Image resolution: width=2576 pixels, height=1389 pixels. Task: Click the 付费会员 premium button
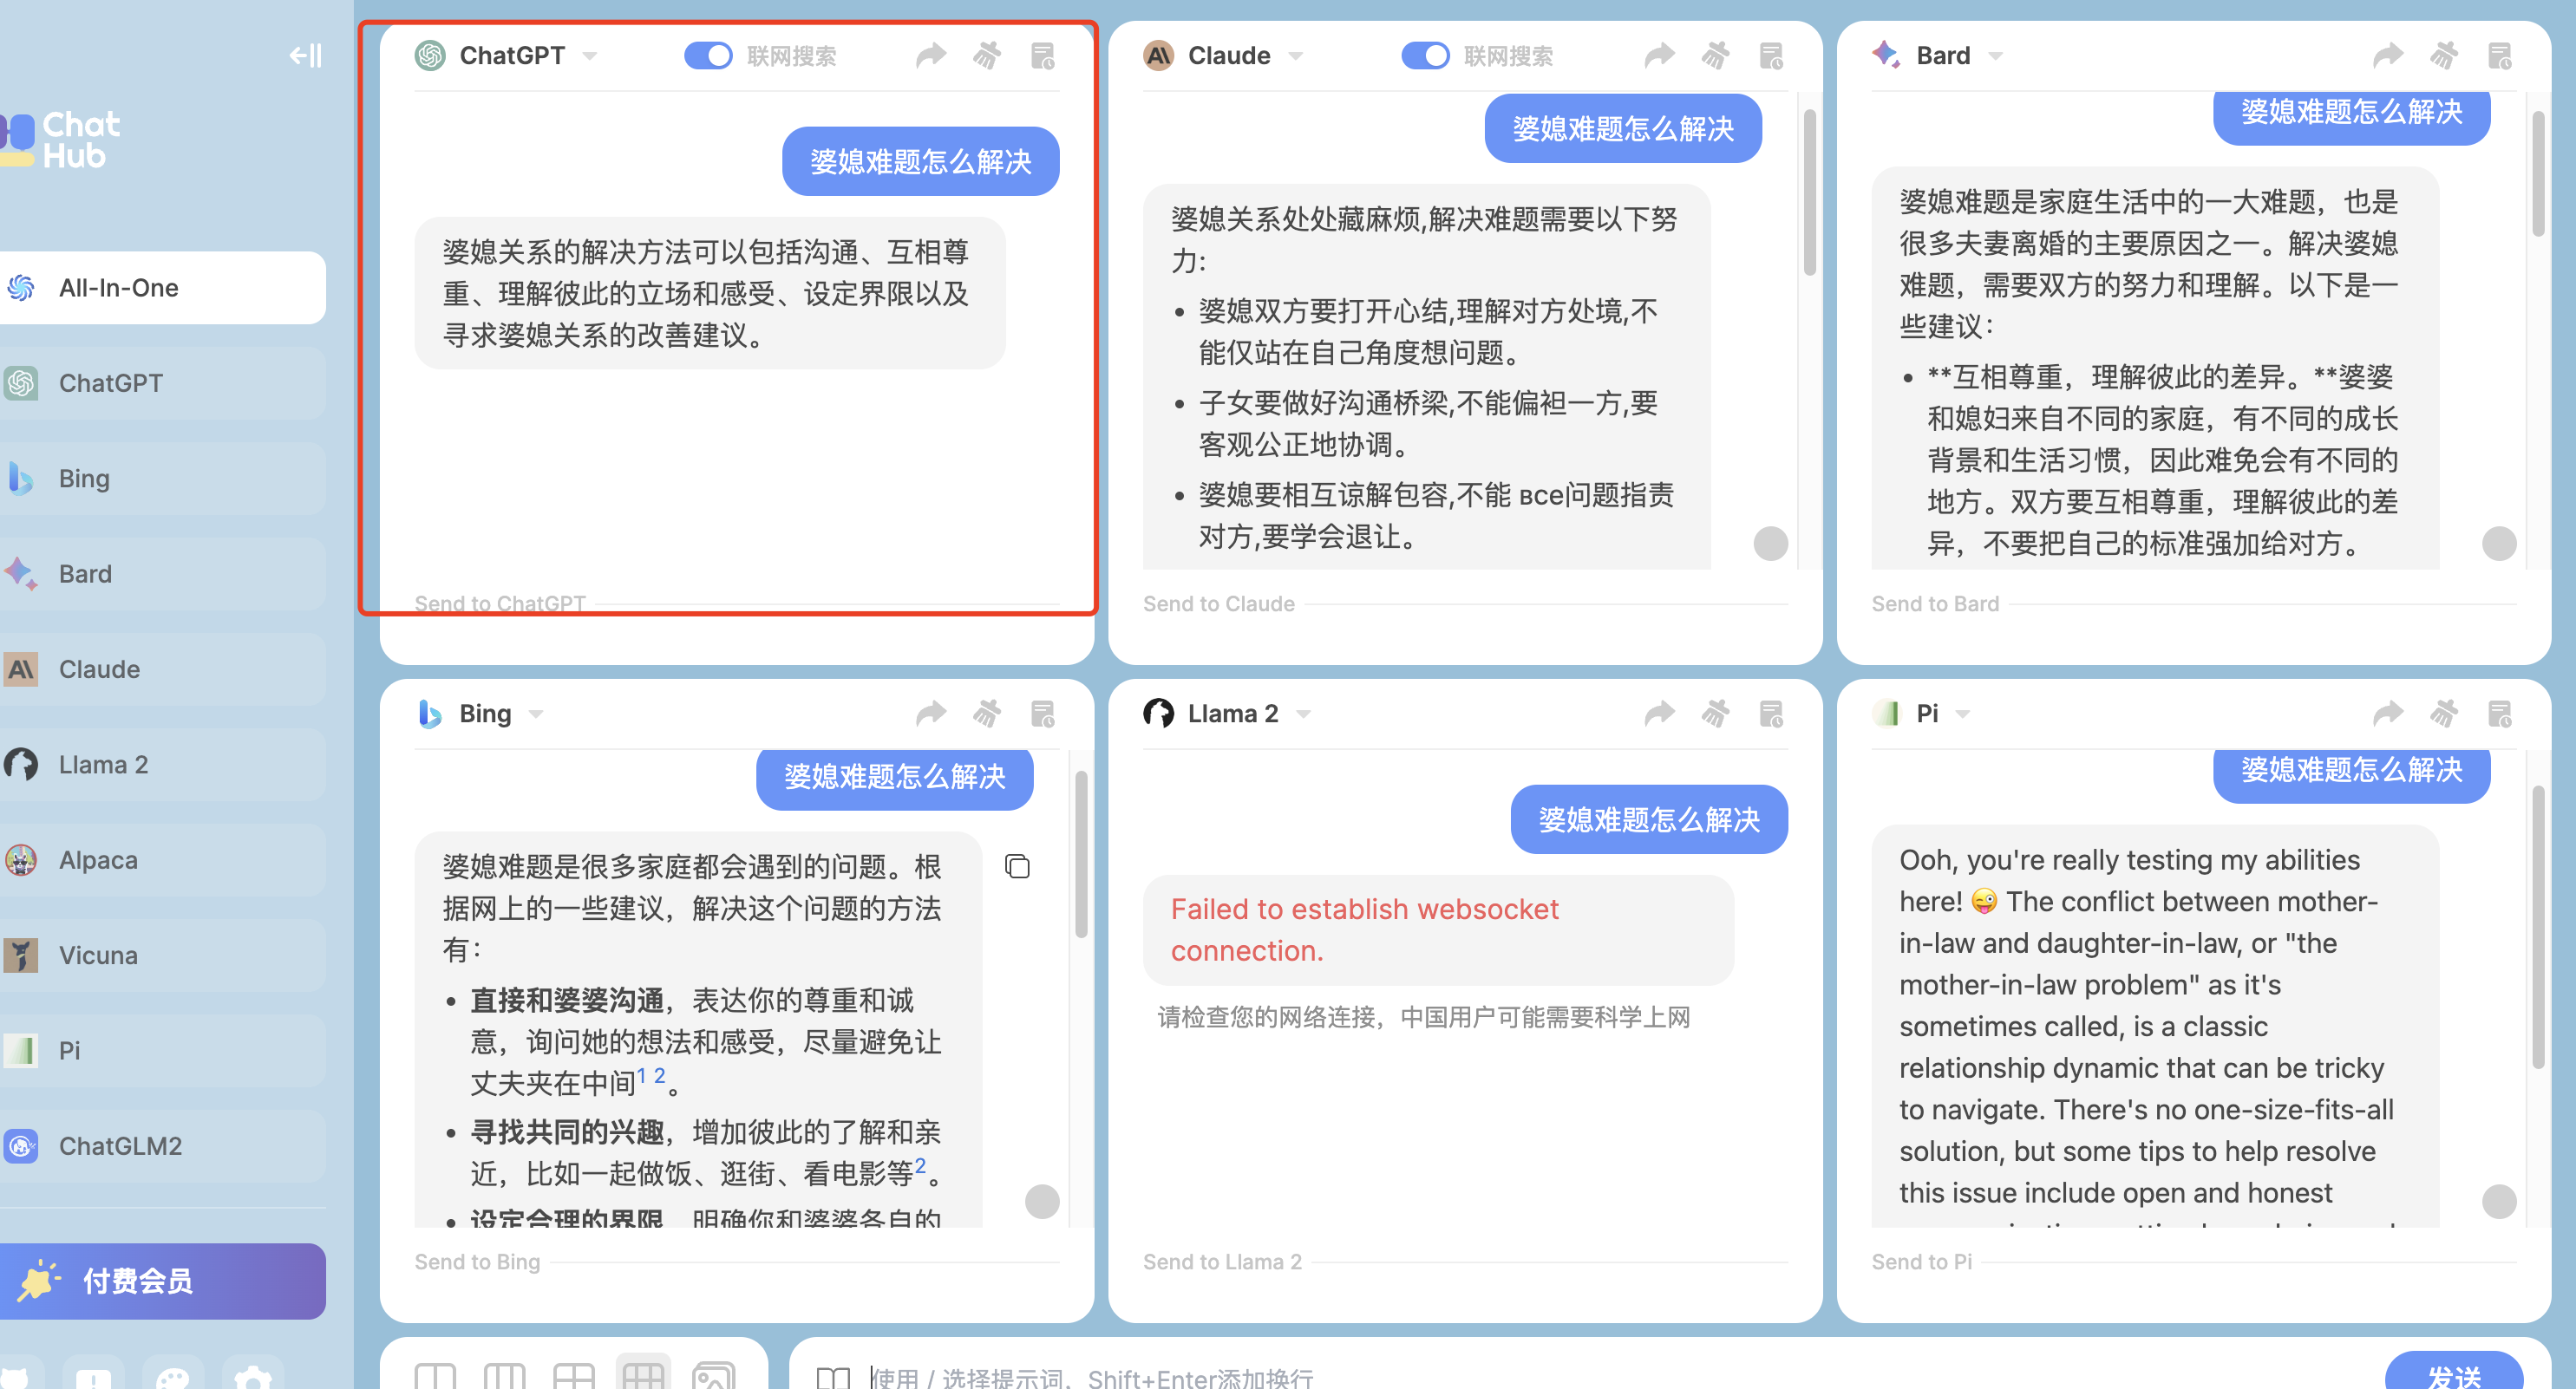(163, 1281)
